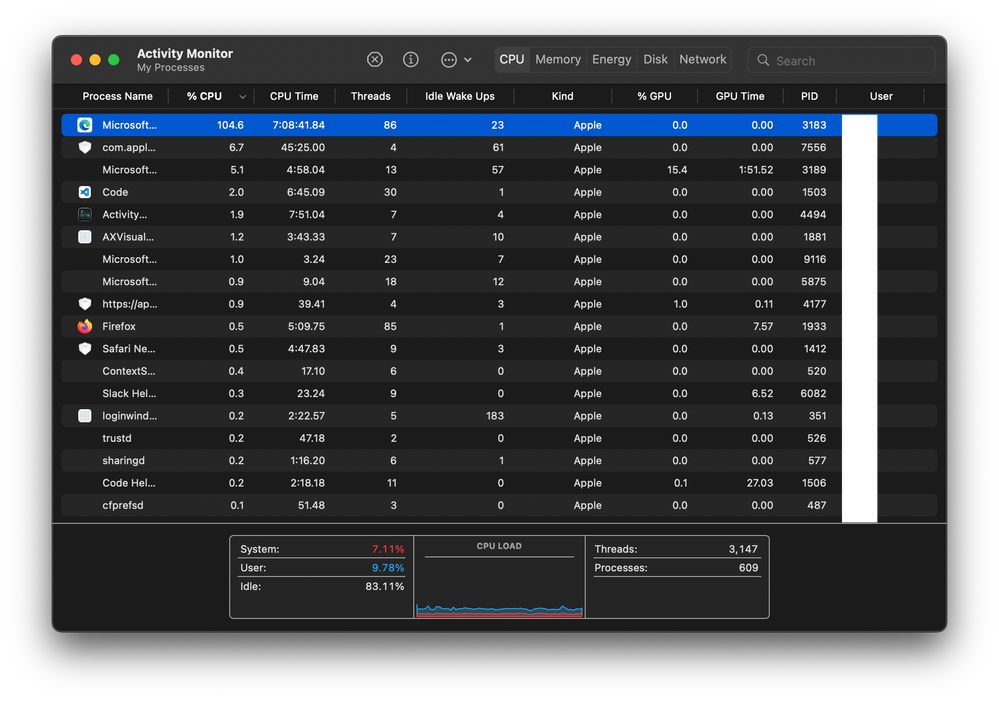Click the 104.6 CPU value
Screen dimensions: 999x701
pos(230,125)
